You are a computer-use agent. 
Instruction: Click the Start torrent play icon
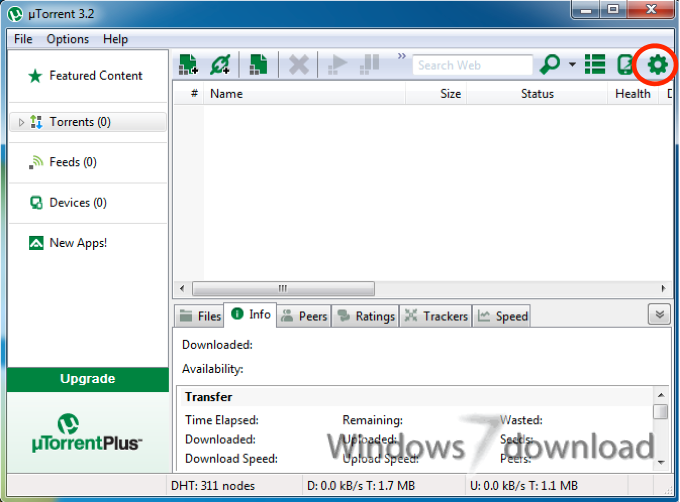pyautogui.click(x=337, y=65)
